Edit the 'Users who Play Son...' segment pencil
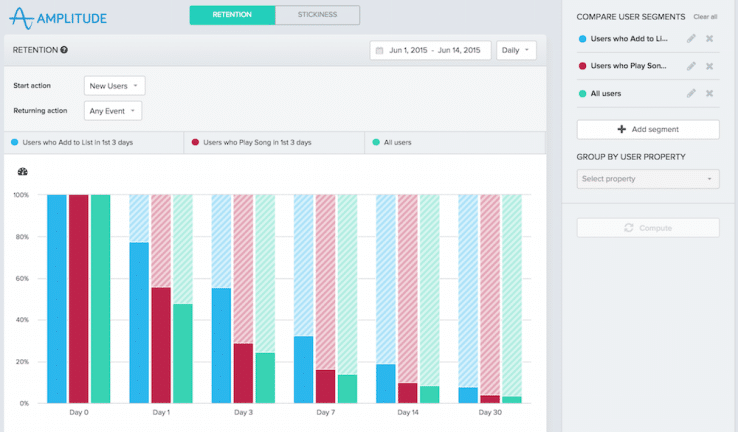The height and width of the screenshot is (432, 738). point(691,66)
